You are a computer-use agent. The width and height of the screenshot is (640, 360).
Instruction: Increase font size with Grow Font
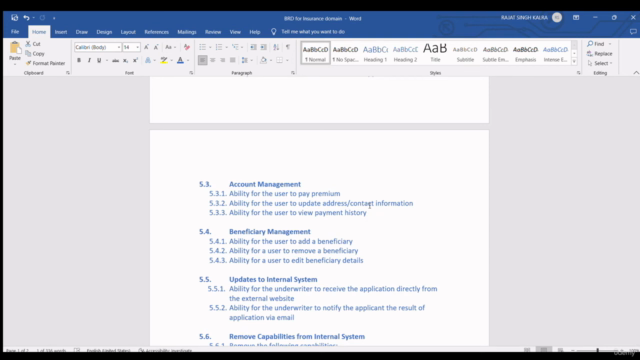pos(146,47)
